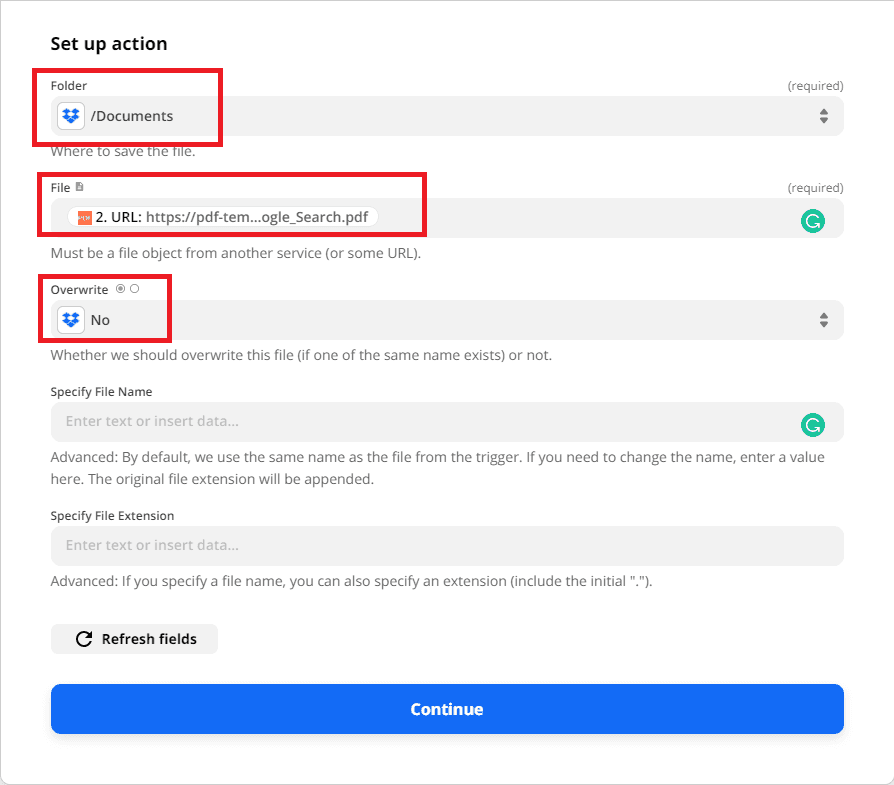Click the Refresh fields button

pos(134,639)
